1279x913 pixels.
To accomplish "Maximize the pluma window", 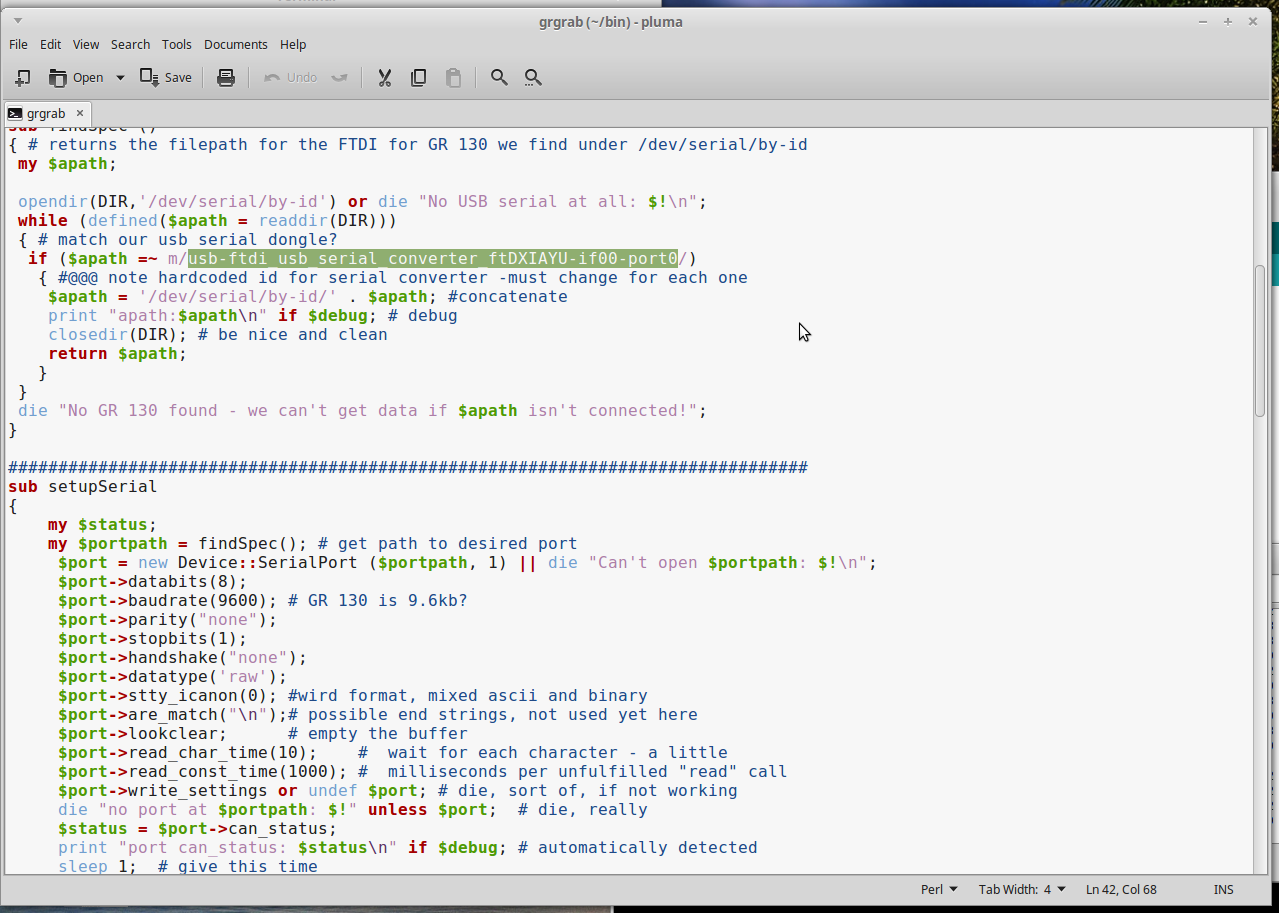I will (x=1228, y=21).
